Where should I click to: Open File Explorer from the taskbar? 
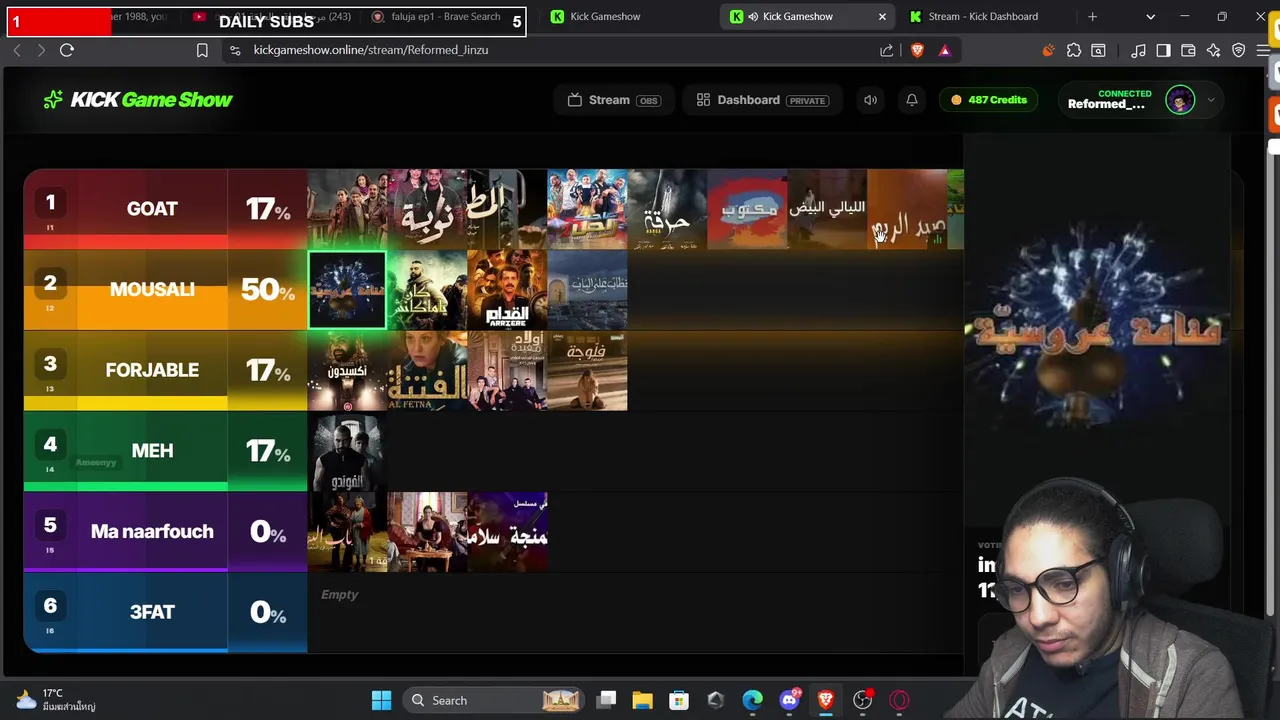point(642,700)
